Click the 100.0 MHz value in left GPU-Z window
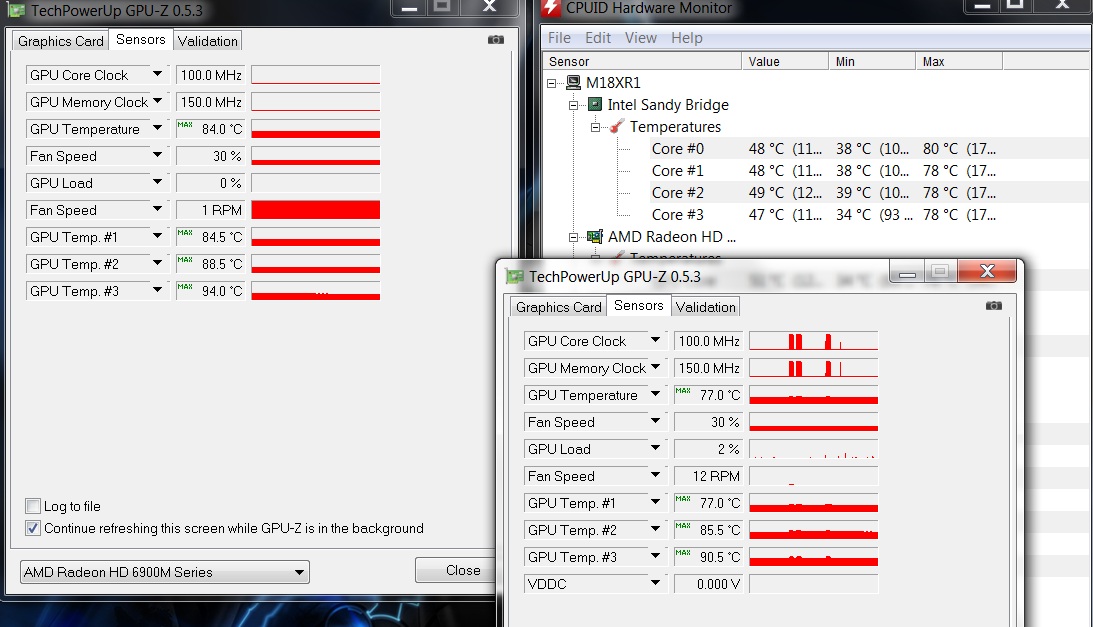Image resolution: width=1093 pixels, height=627 pixels. click(x=211, y=75)
